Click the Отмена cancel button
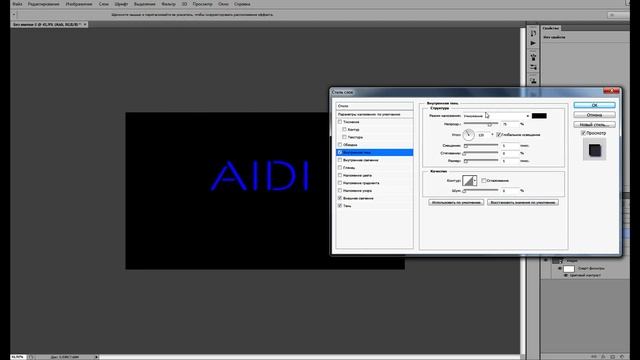The image size is (640, 360). coord(594,115)
